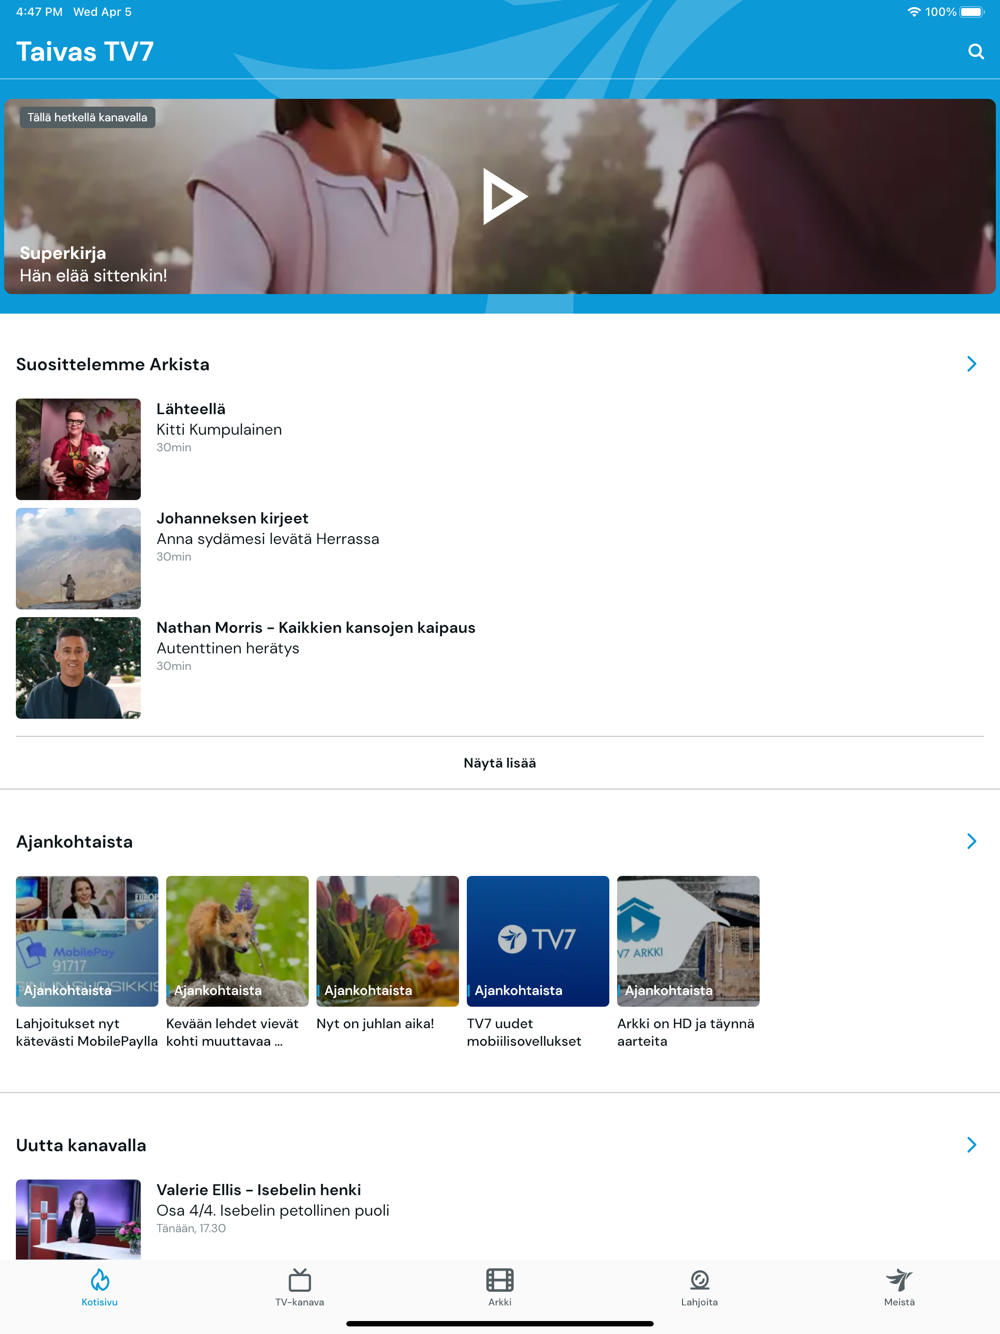Switch to the TV-kanava tab
Image resolution: width=1000 pixels, height=1334 pixels.
[x=300, y=1288]
